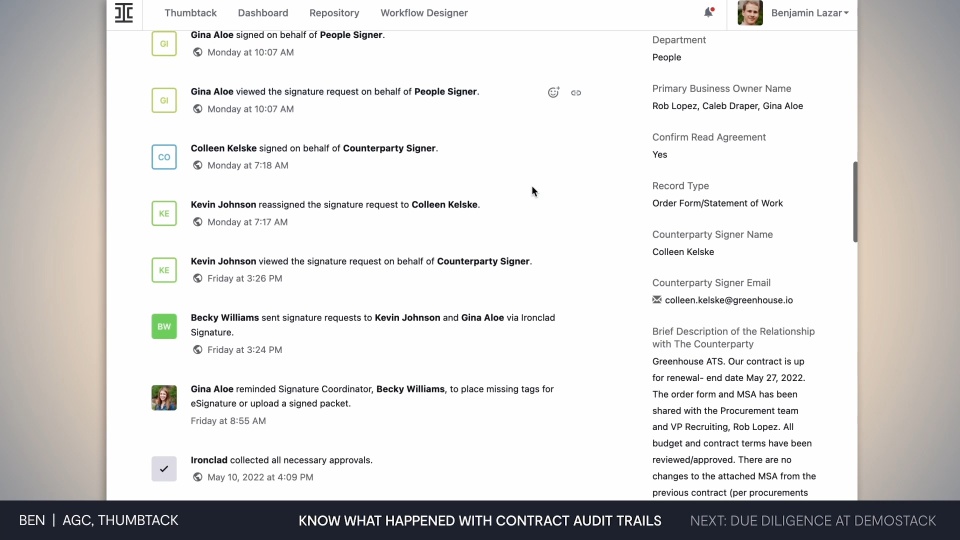960x540 pixels.
Task: Click globe icon next to Friday 3:24 PM
Action: (x=197, y=350)
